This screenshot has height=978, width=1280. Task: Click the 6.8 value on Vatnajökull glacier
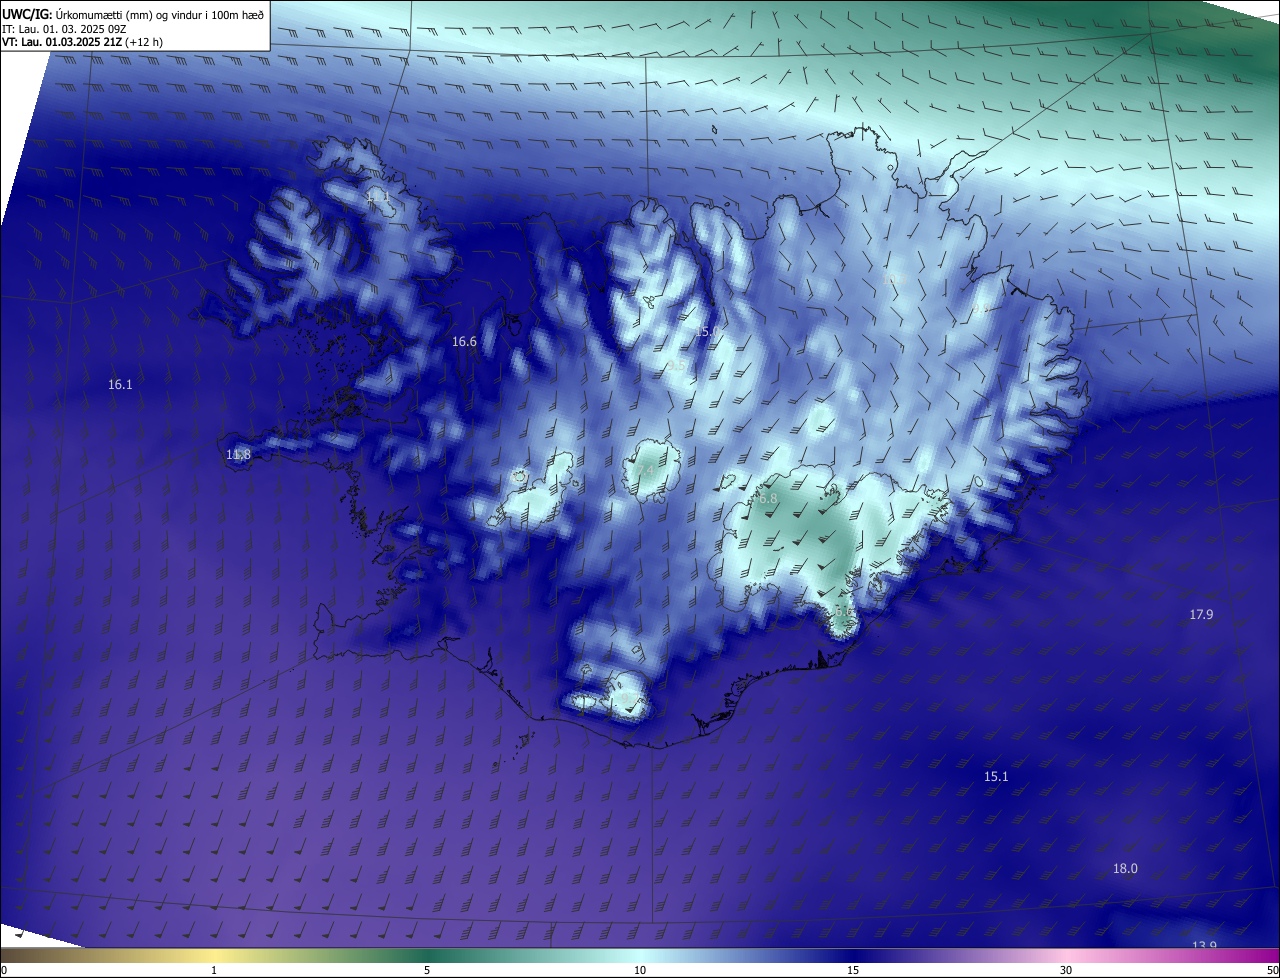click(x=767, y=499)
